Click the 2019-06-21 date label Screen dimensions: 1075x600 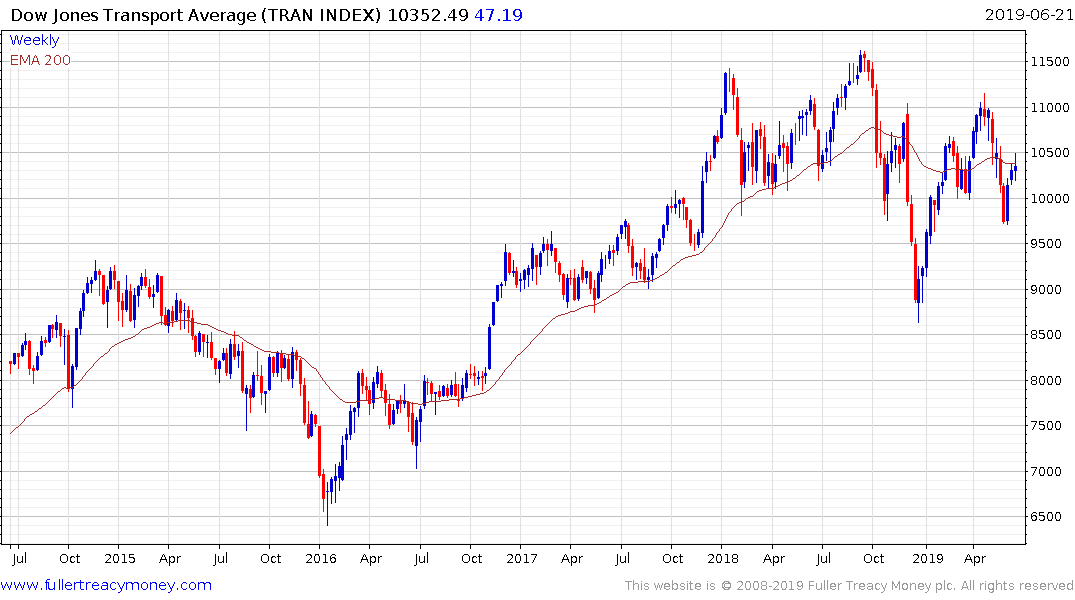pyautogui.click(x=1028, y=14)
